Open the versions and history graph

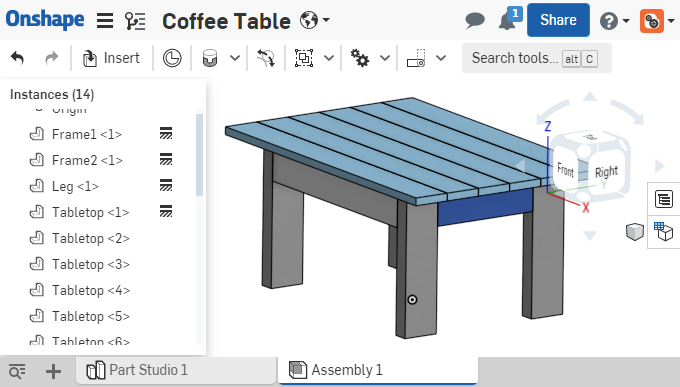(x=135, y=20)
